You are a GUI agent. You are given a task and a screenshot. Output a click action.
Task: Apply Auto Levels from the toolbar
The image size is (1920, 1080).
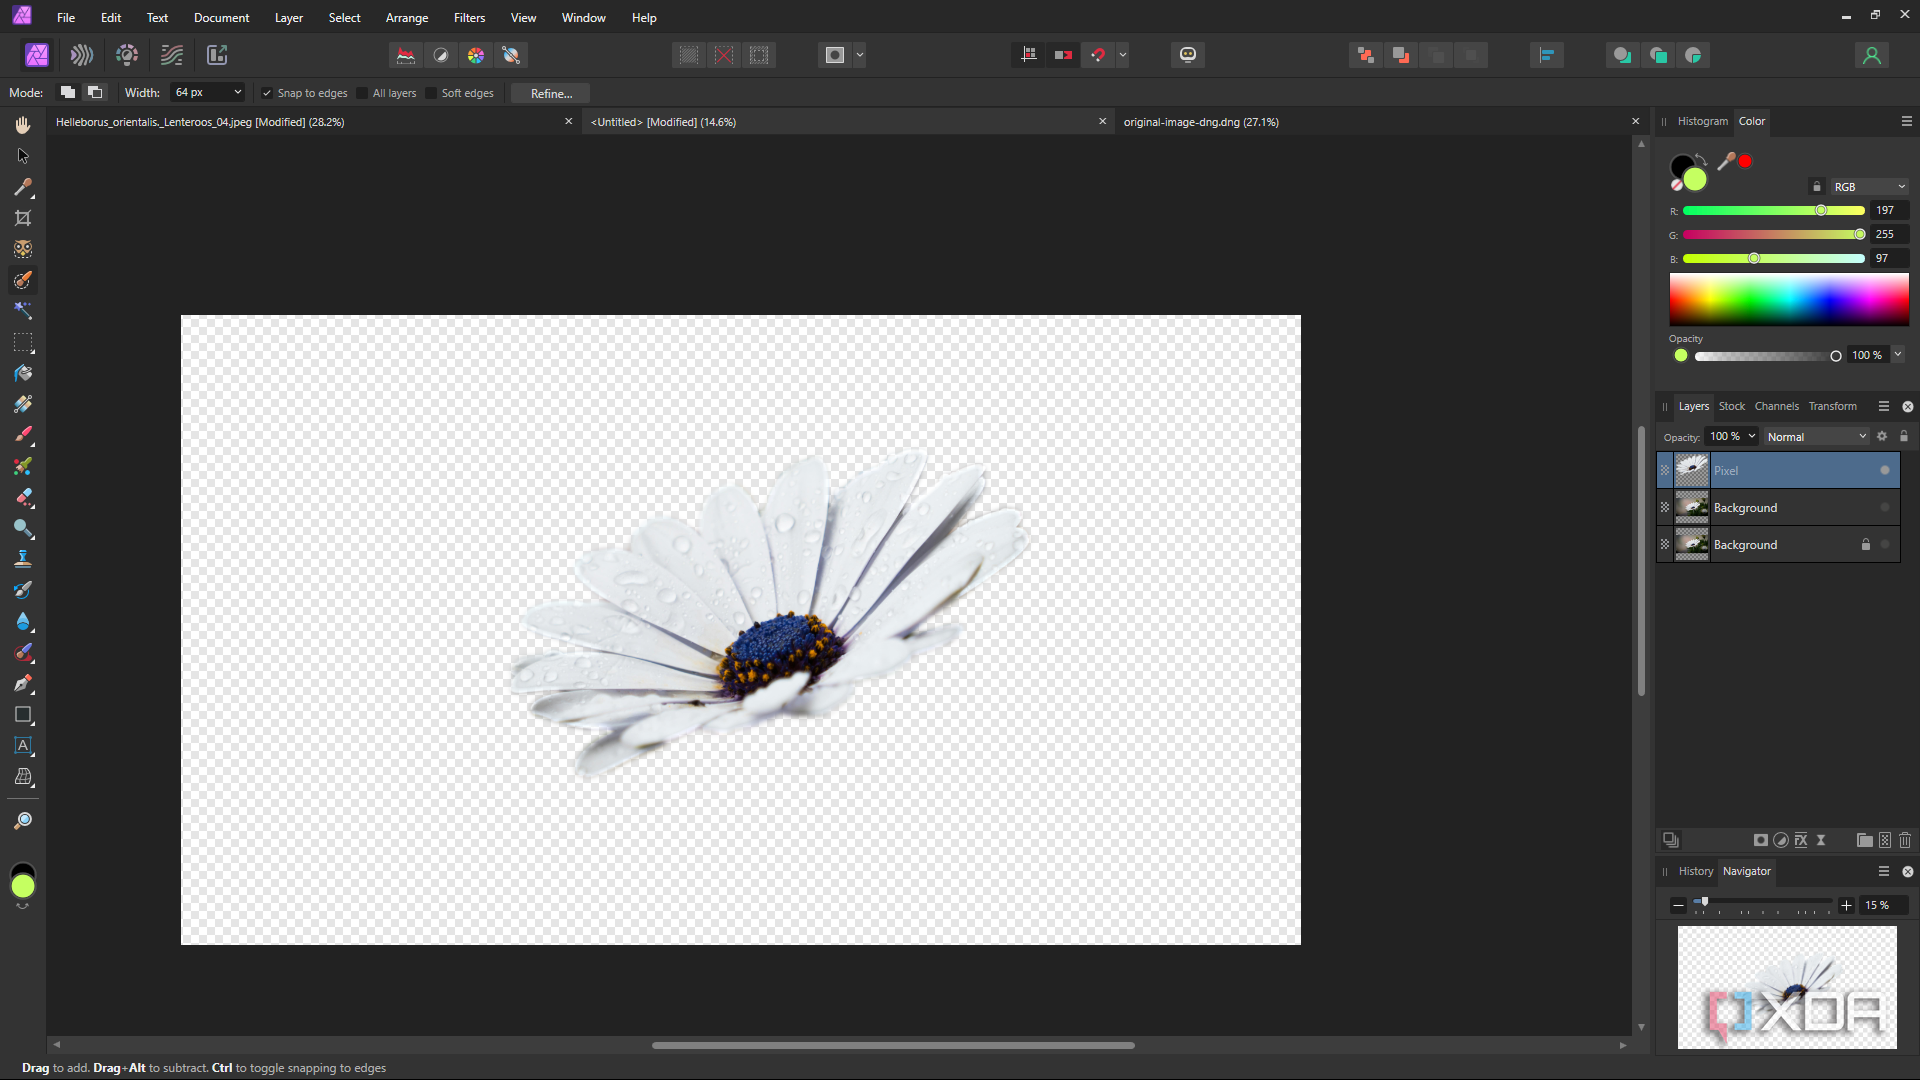coord(406,55)
